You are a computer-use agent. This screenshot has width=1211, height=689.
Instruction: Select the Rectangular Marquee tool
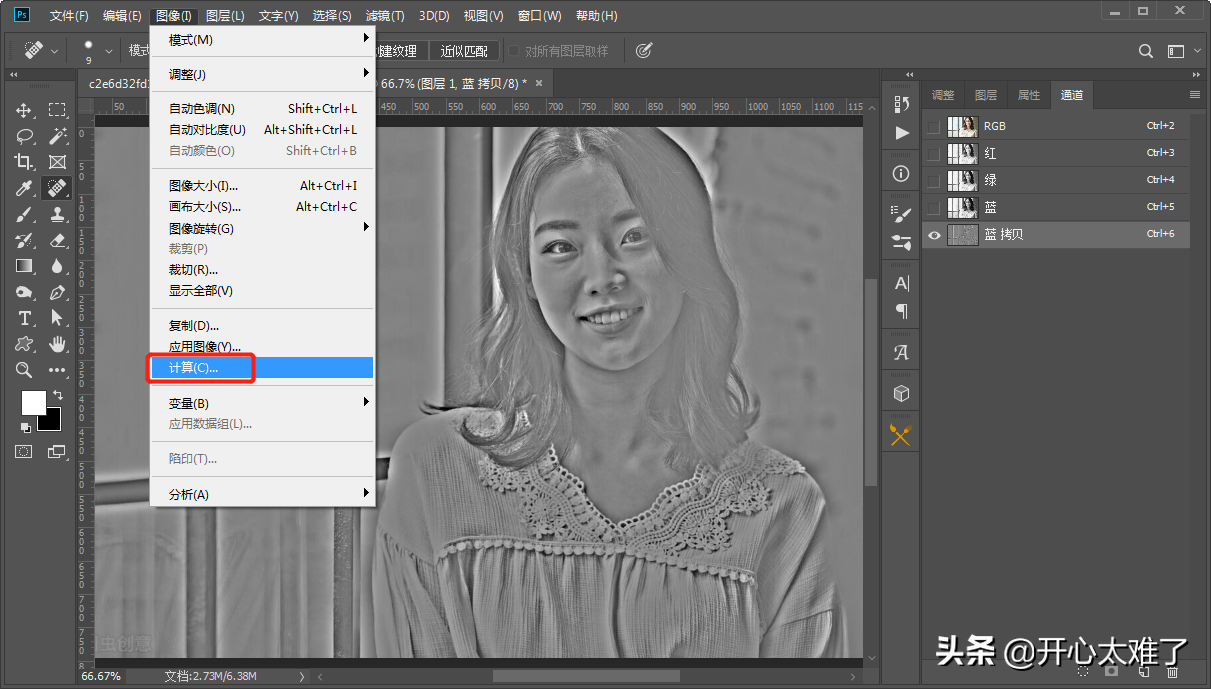[57, 110]
